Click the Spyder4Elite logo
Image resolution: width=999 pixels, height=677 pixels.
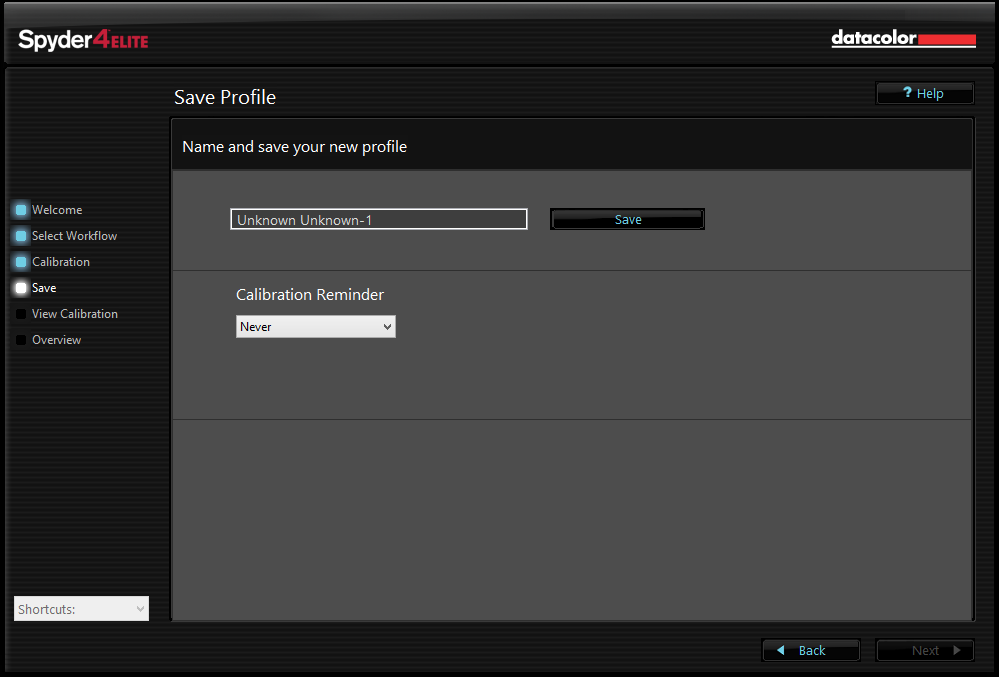click(x=82, y=40)
